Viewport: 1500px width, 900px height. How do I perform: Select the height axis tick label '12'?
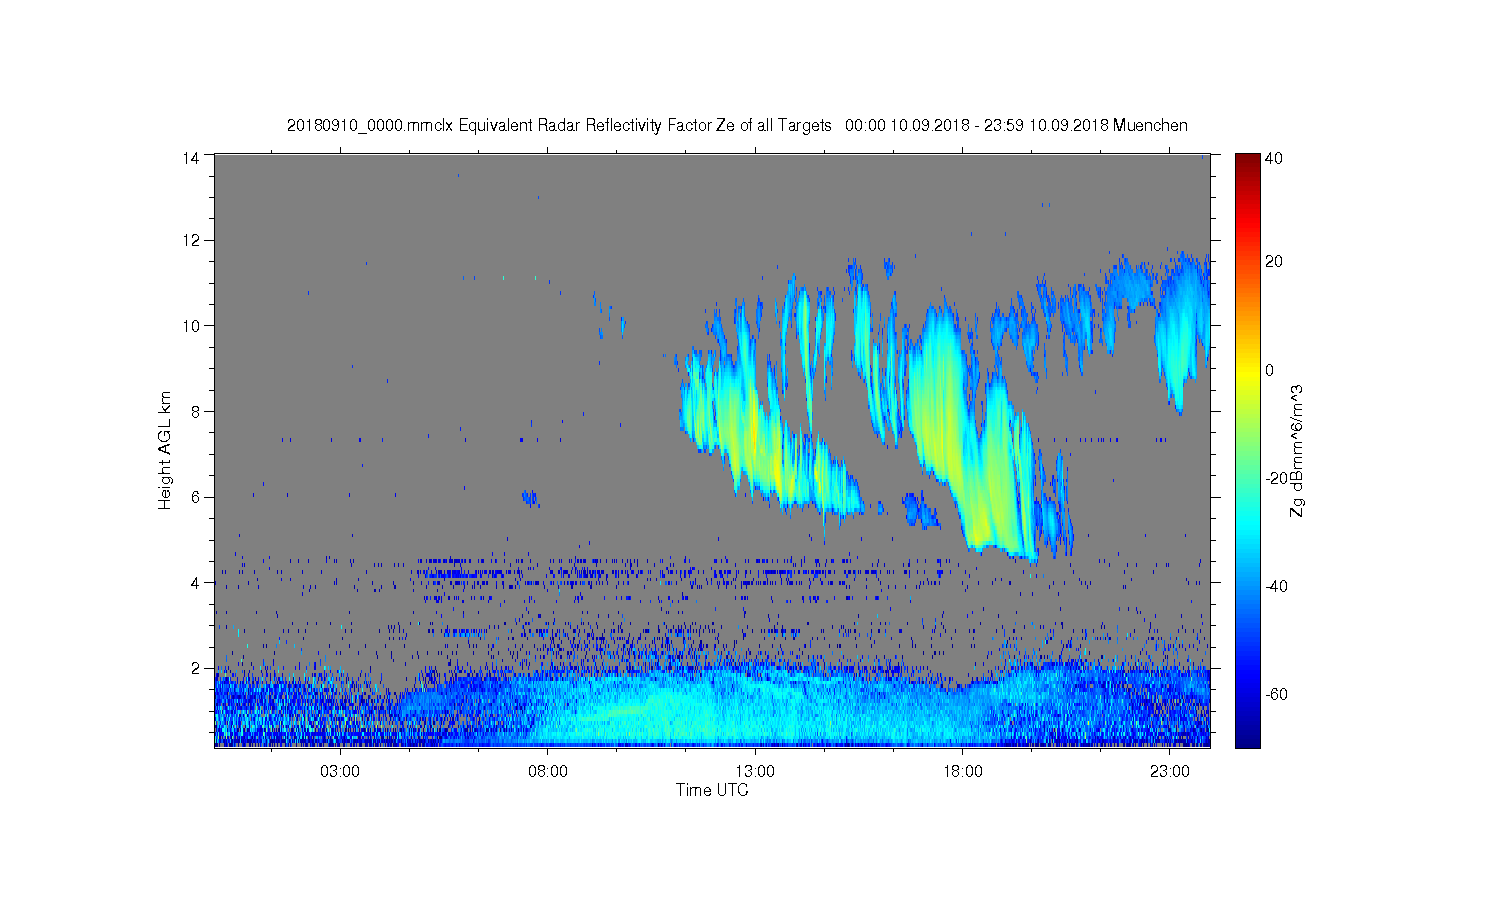tap(191, 240)
